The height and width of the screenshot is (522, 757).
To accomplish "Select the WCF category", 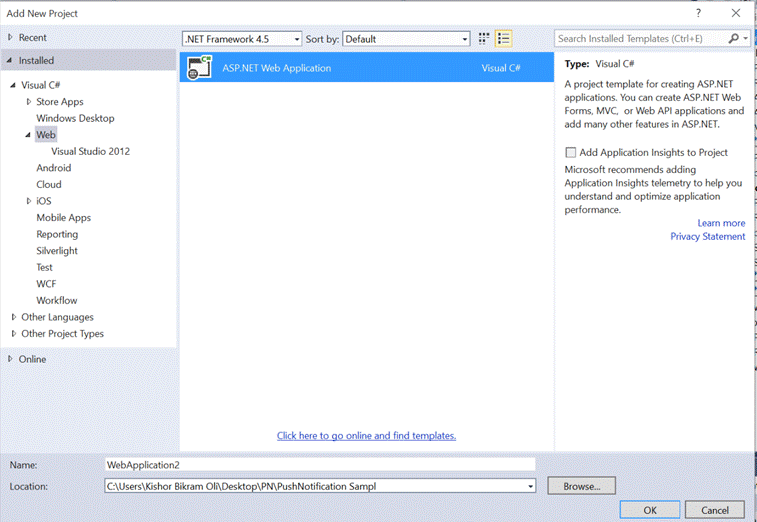I will [x=46, y=284].
